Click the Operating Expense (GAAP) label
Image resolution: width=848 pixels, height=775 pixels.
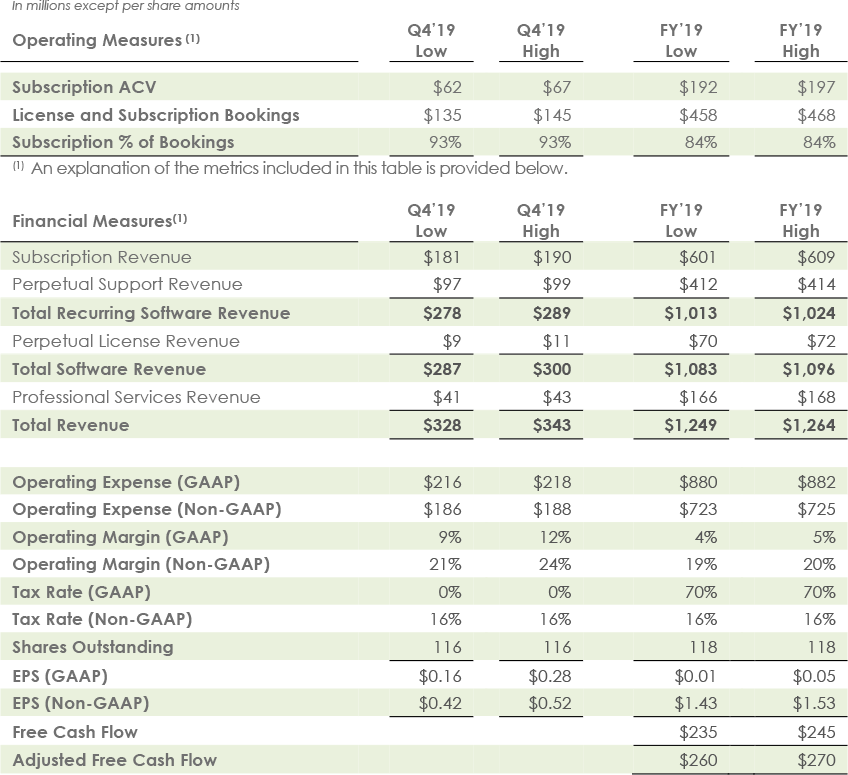tap(126, 483)
